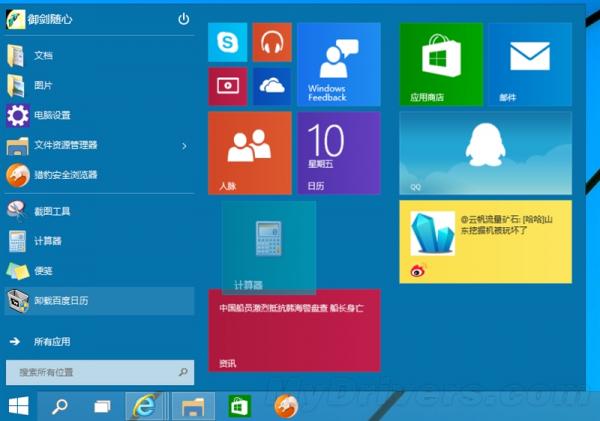The image size is (600, 421).
Task: Open the Windows Feedback tile
Action: pos(339,64)
